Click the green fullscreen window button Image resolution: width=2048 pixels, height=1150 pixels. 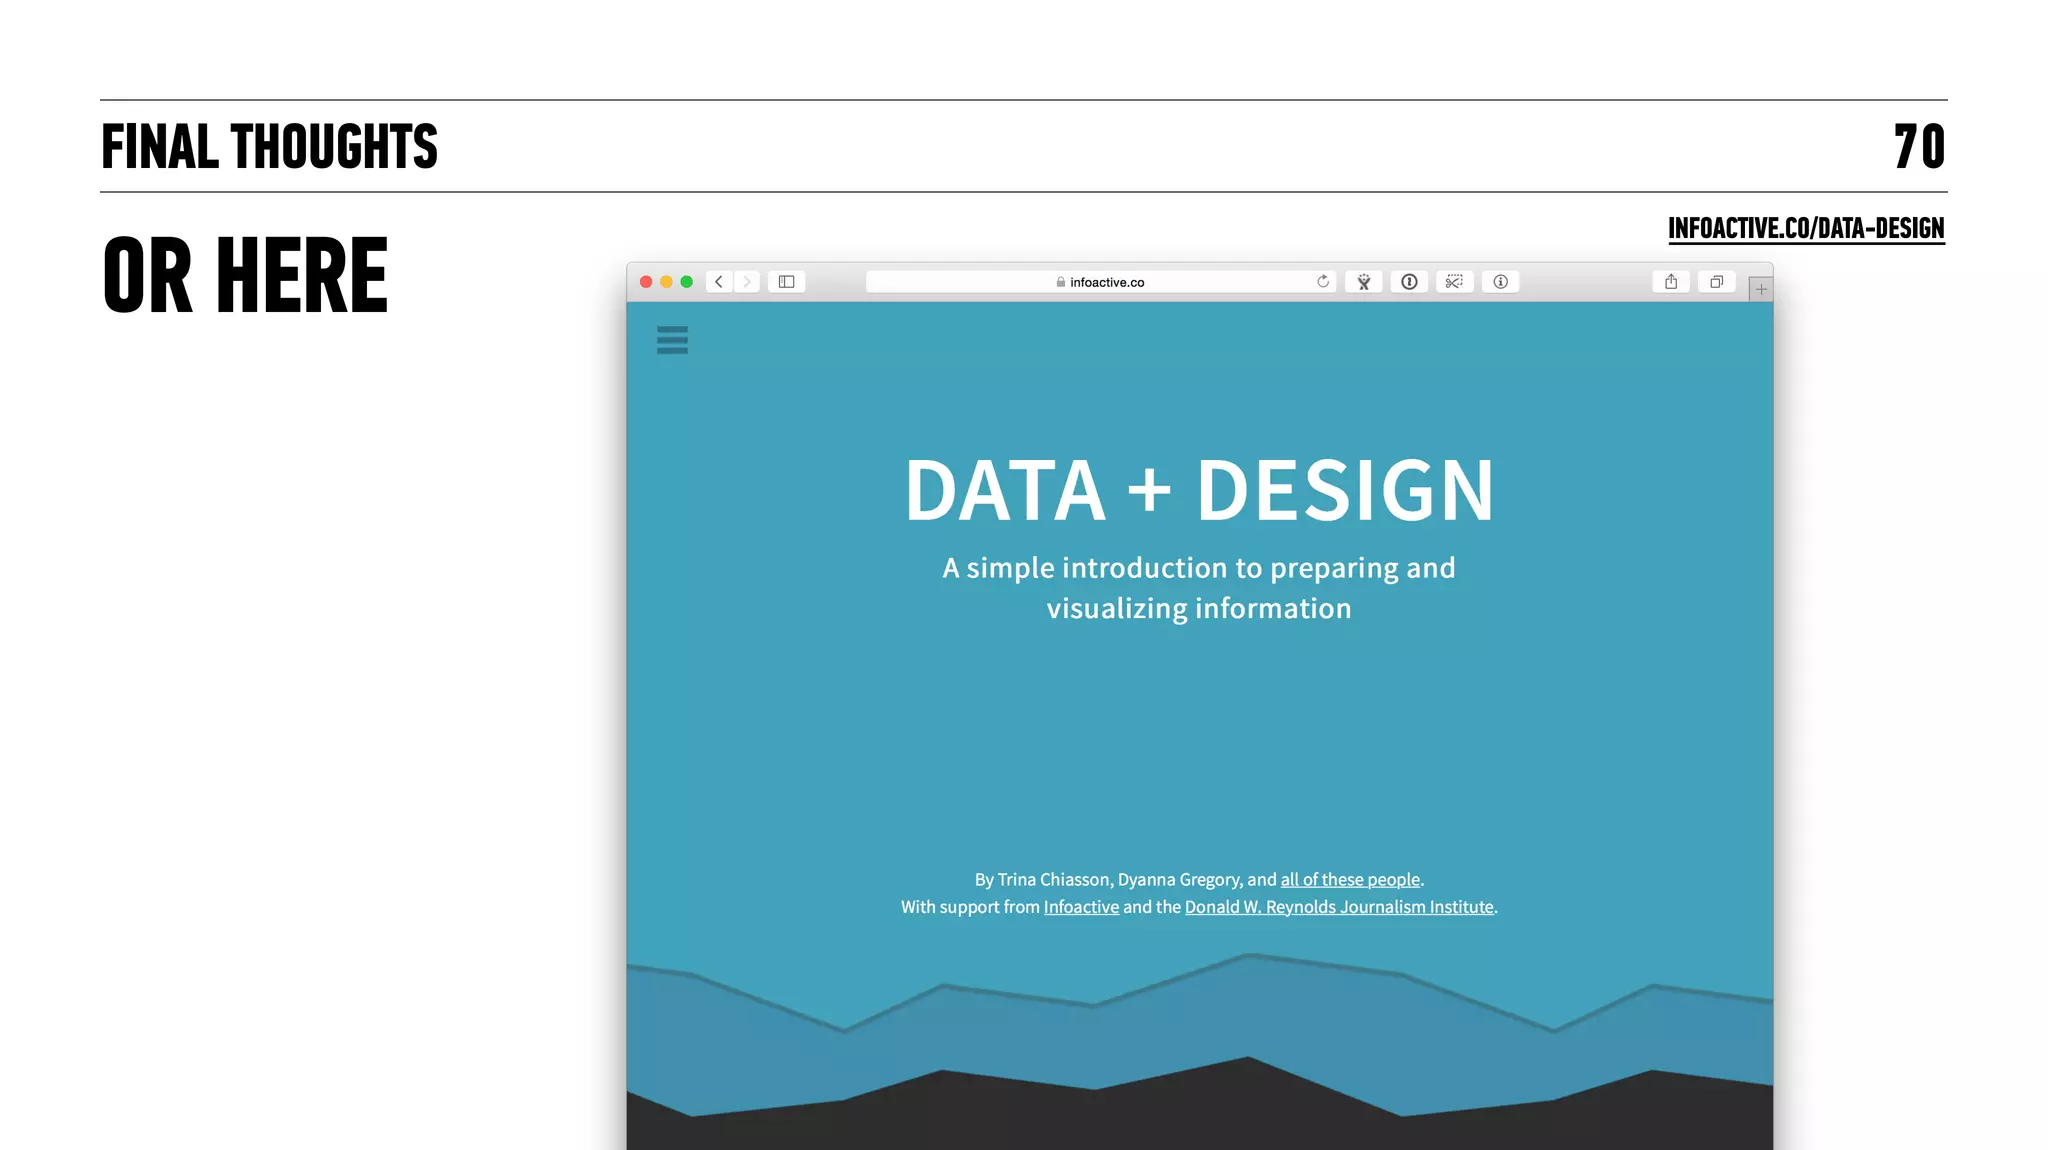tap(687, 282)
